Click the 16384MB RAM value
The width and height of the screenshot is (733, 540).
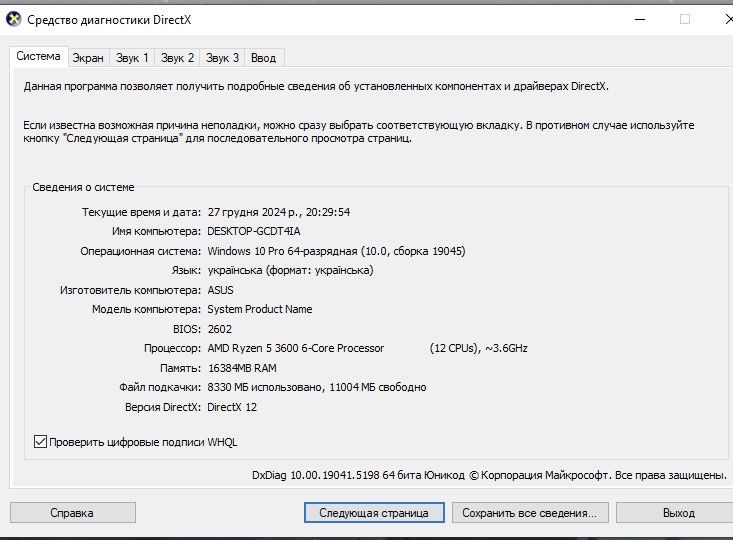pos(242,368)
